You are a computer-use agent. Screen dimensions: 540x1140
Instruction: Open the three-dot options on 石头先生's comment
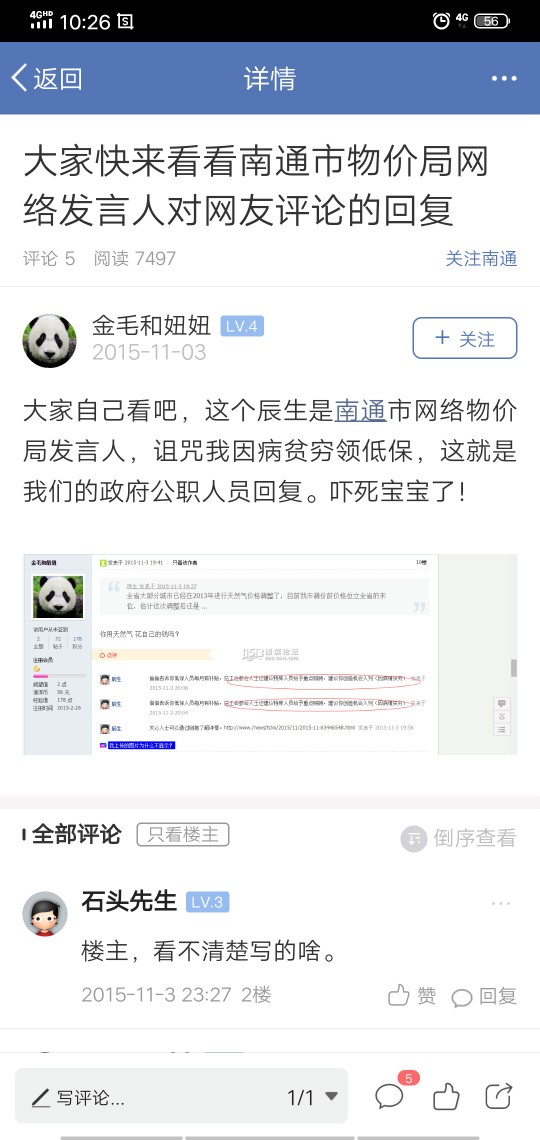[x=501, y=904]
